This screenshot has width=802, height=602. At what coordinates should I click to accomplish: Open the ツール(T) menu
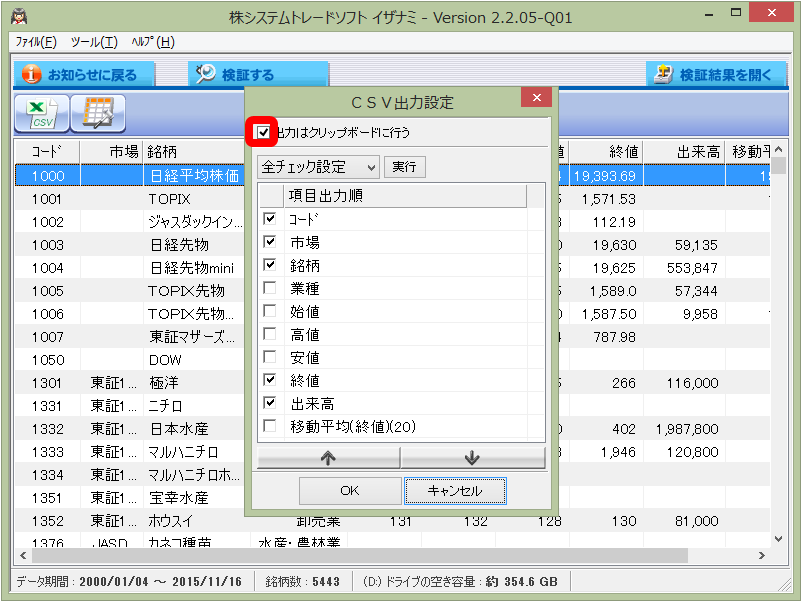[94, 42]
